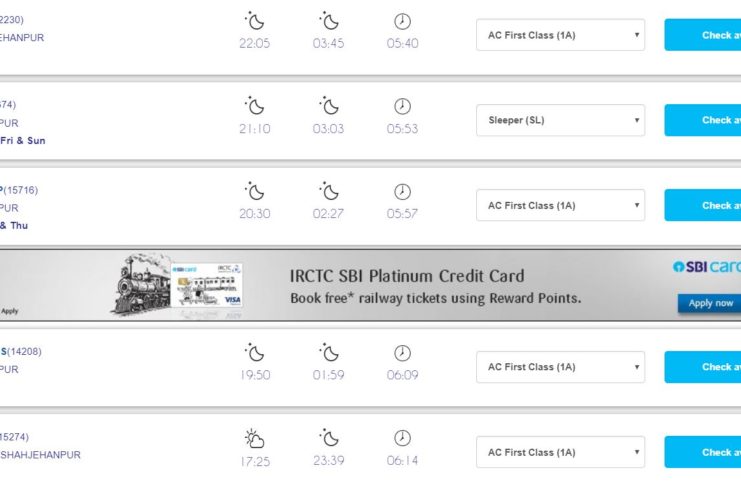Click the arrival moon icon above 23:39
This screenshot has width=741, height=486.
[x=329, y=437]
